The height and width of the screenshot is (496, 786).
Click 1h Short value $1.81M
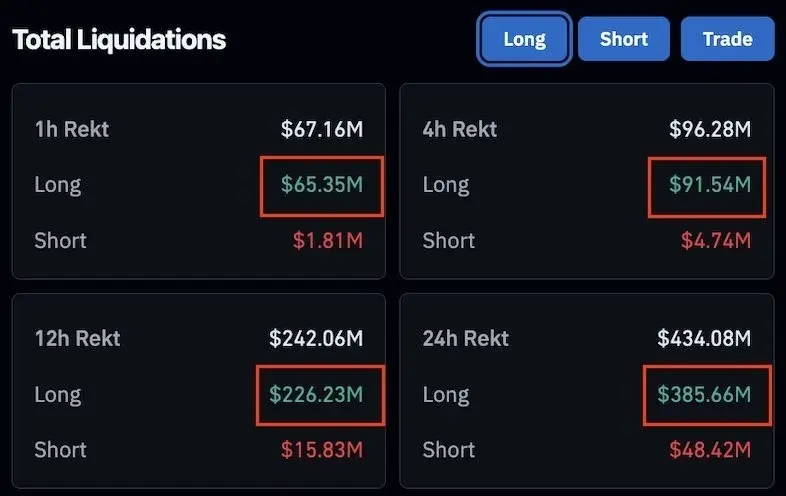[328, 241]
